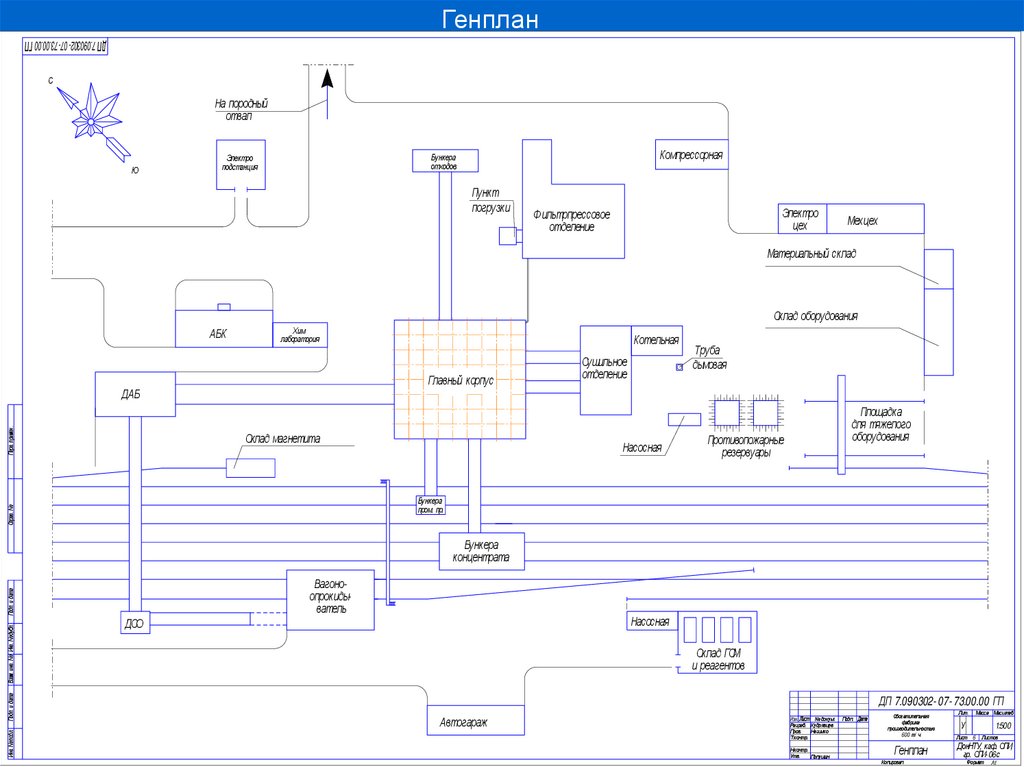Click the Бункера концентрата building
Screen dimensions: 1024x767
pos(481,551)
